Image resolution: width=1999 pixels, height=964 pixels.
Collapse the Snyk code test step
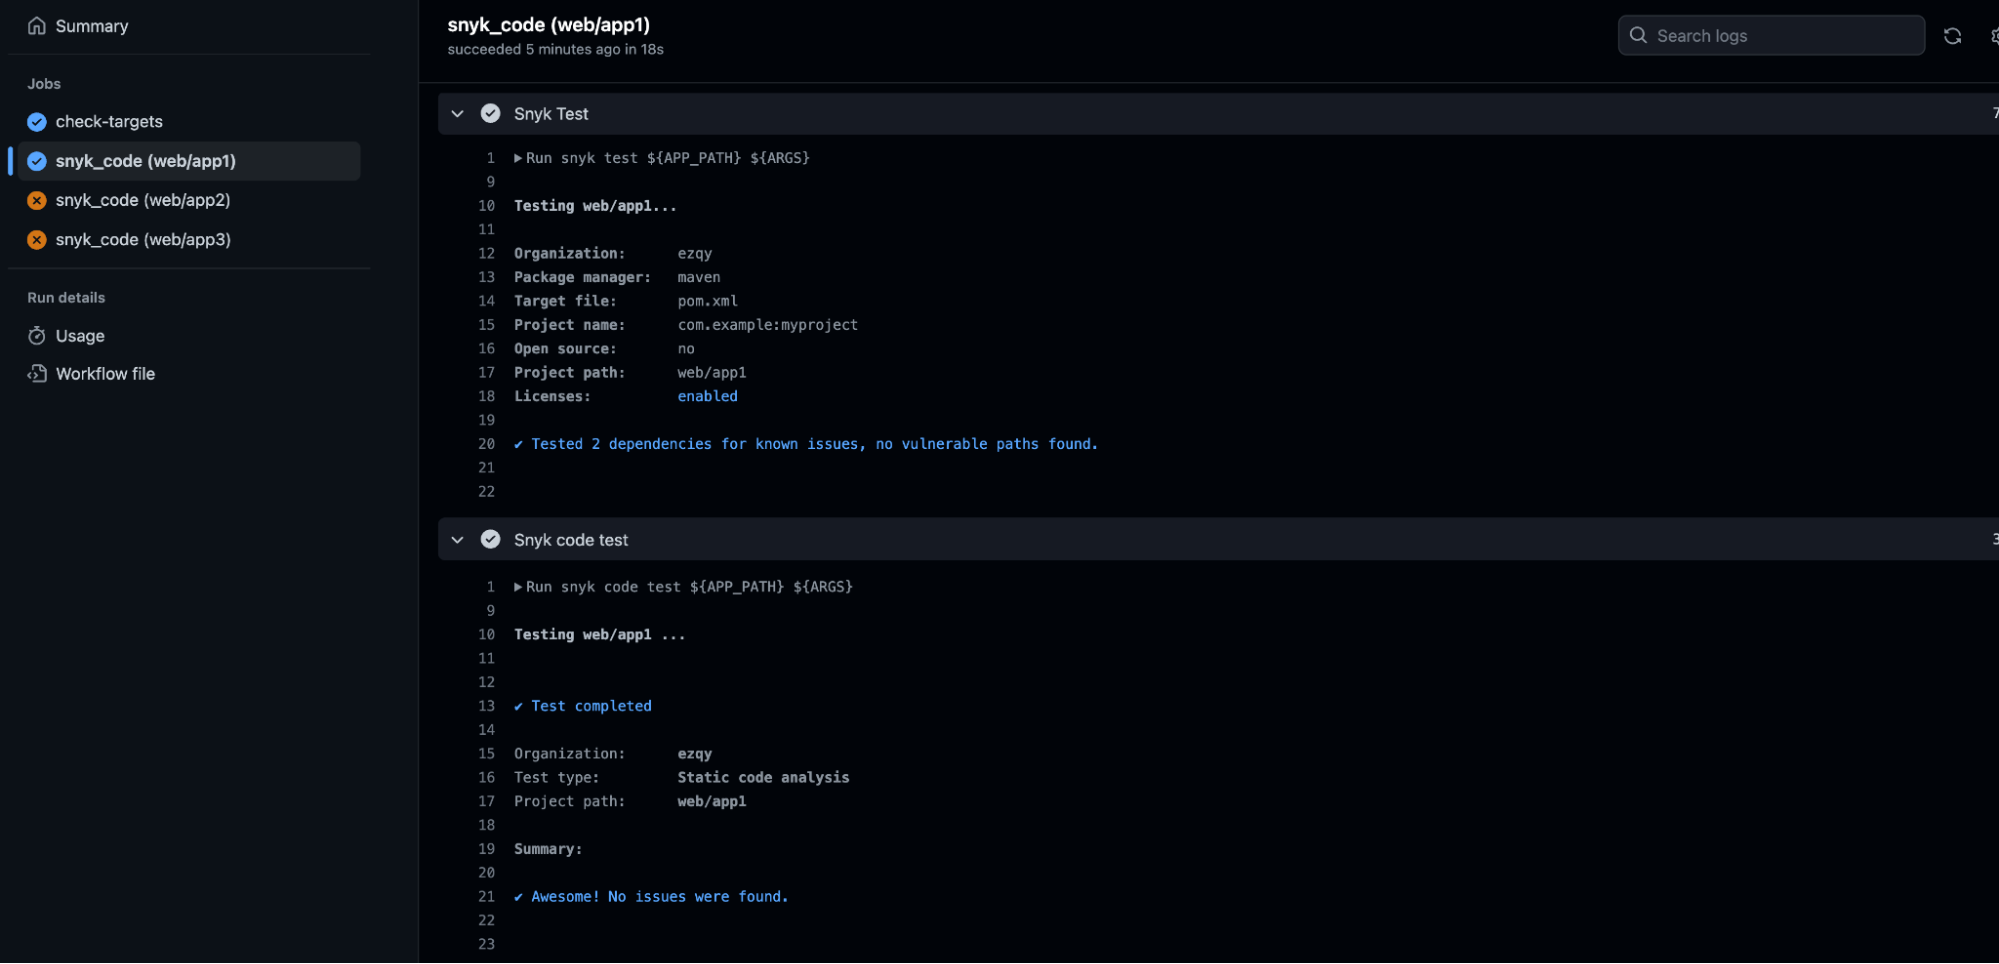(457, 540)
